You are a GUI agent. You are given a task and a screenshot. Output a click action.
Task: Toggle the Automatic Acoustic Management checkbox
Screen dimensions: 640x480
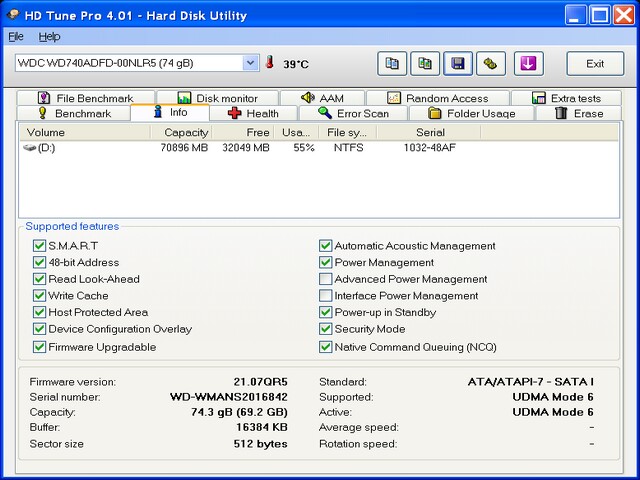(325, 246)
